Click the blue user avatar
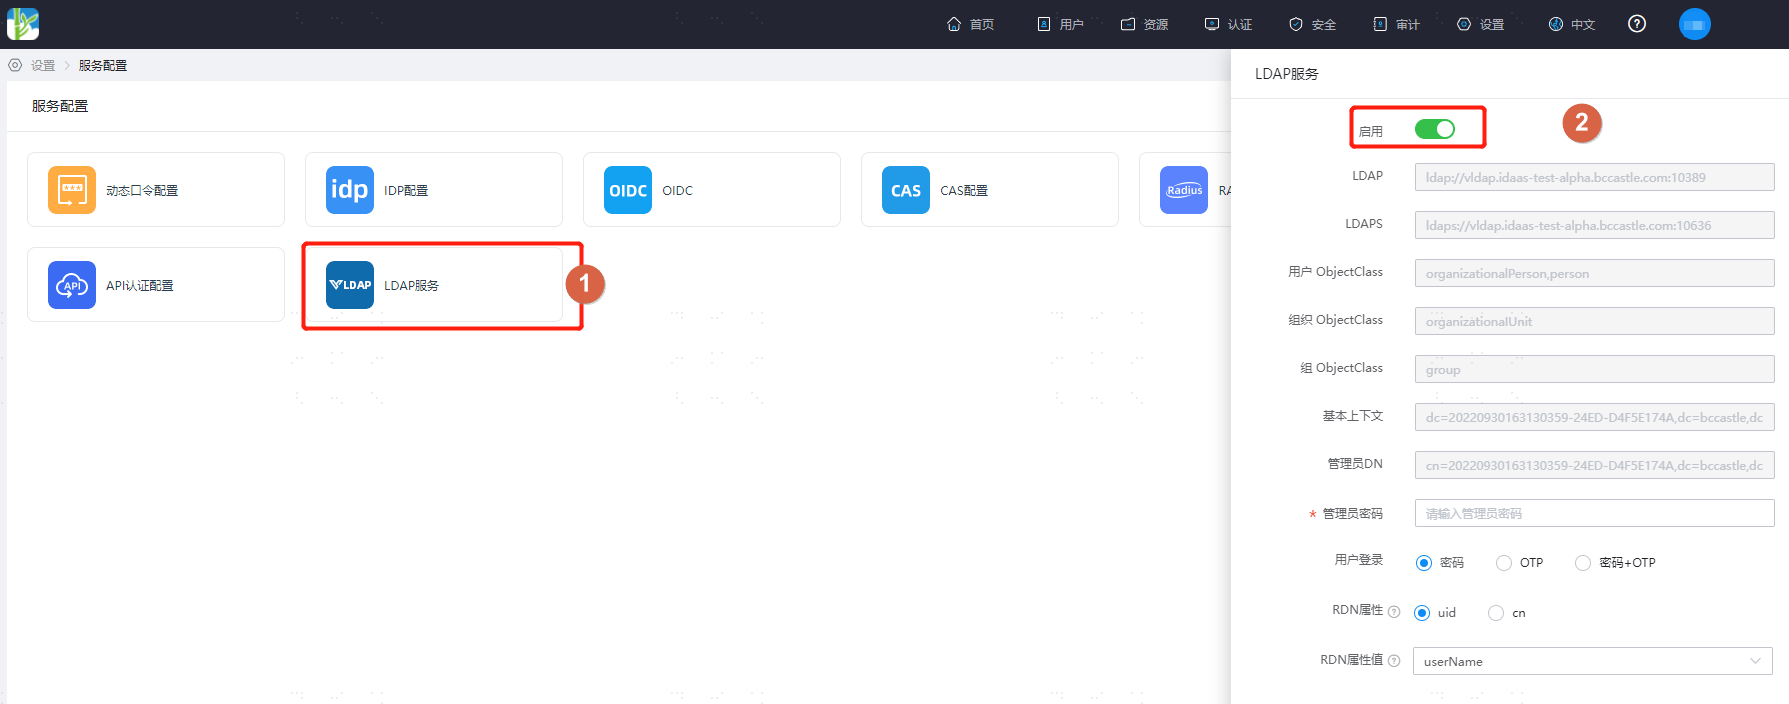The image size is (1789, 704). (x=1695, y=24)
